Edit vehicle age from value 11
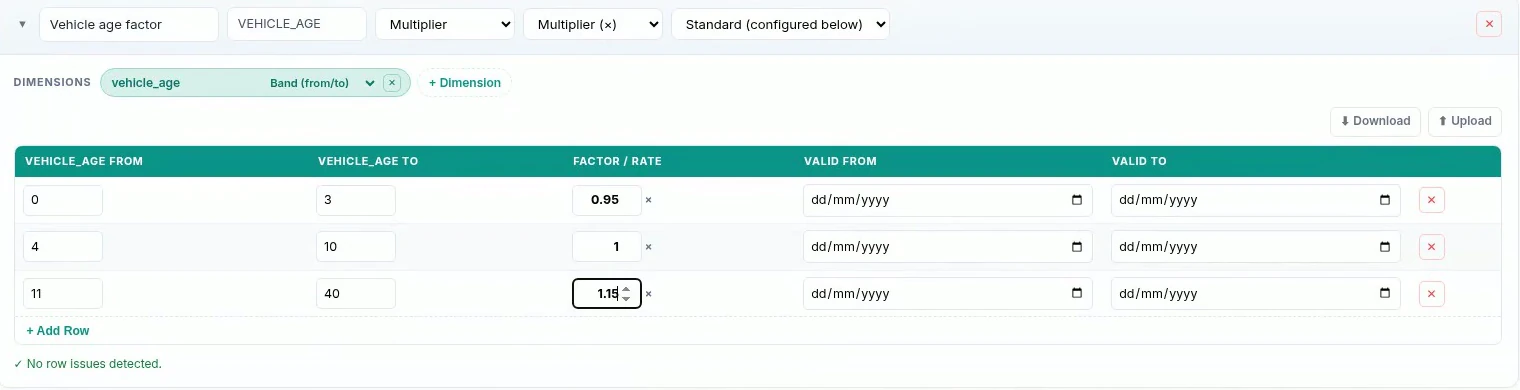Screen dimensions: 1520x390 63,294
